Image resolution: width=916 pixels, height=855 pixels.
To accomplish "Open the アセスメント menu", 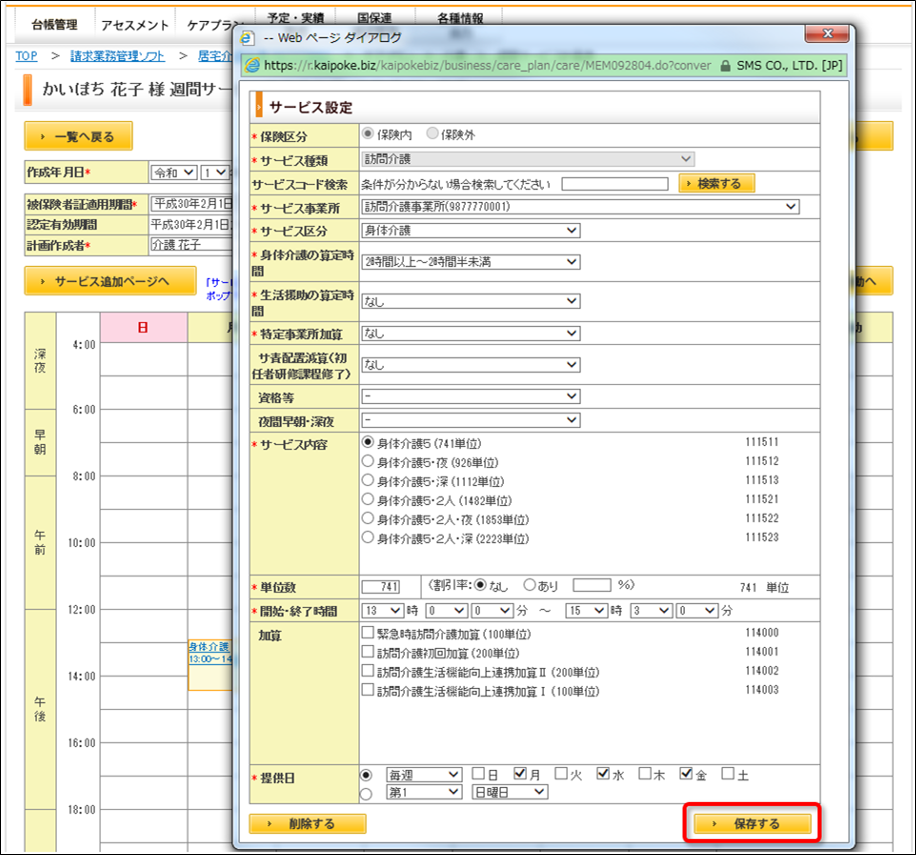I will pyautogui.click(x=135, y=25).
